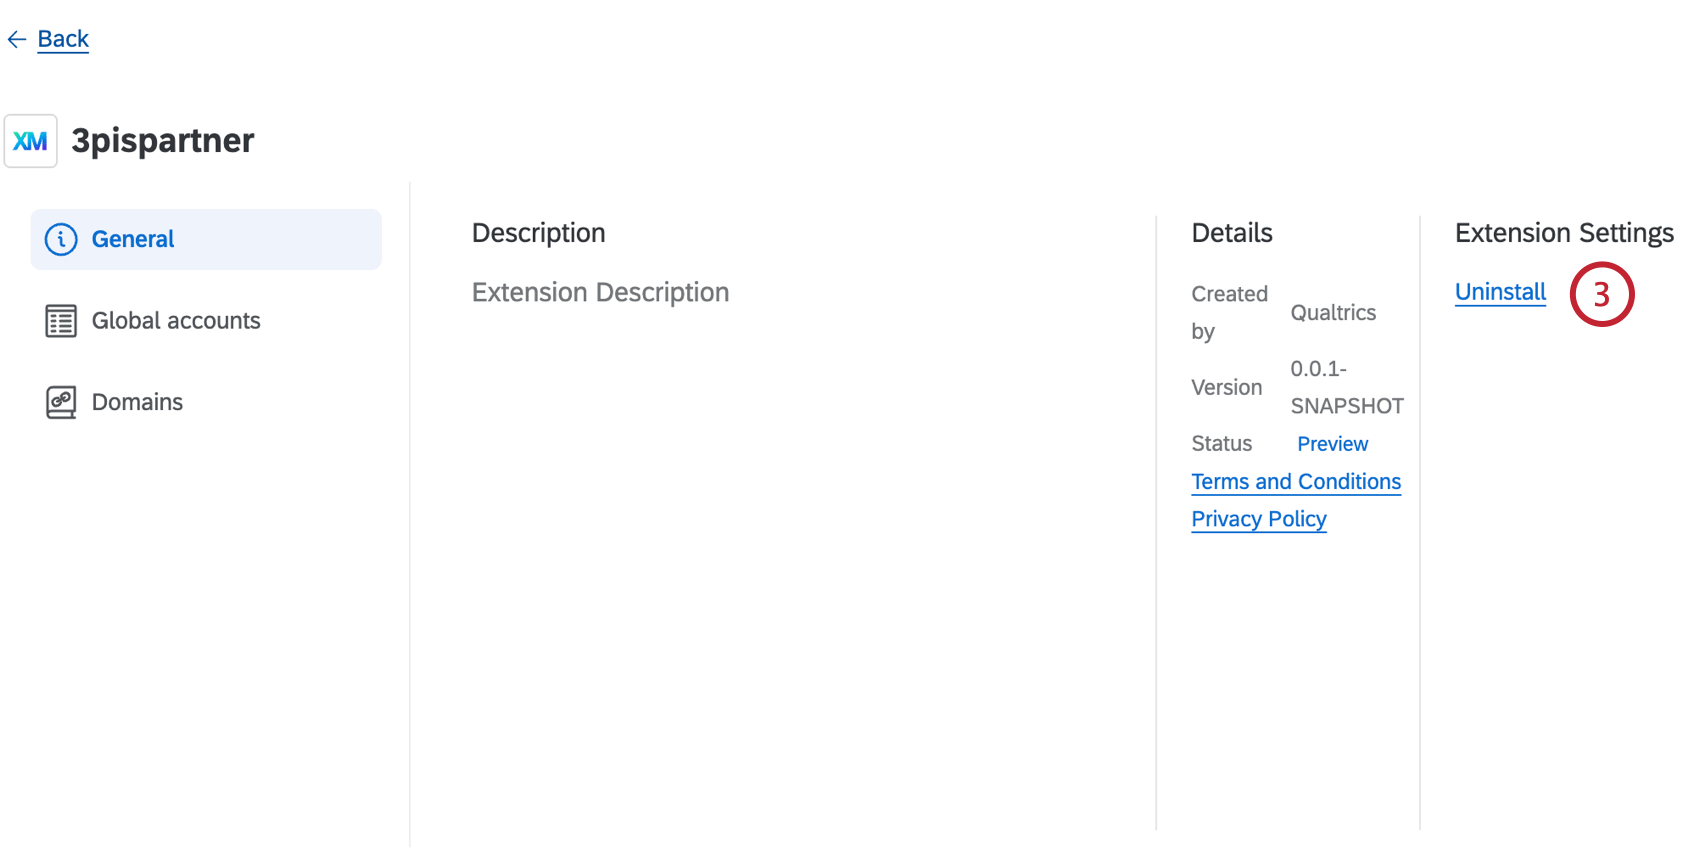Click the XM extension logo
The width and height of the screenshot is (1700, 850).
pyautogui.click(x=31, y=140)
